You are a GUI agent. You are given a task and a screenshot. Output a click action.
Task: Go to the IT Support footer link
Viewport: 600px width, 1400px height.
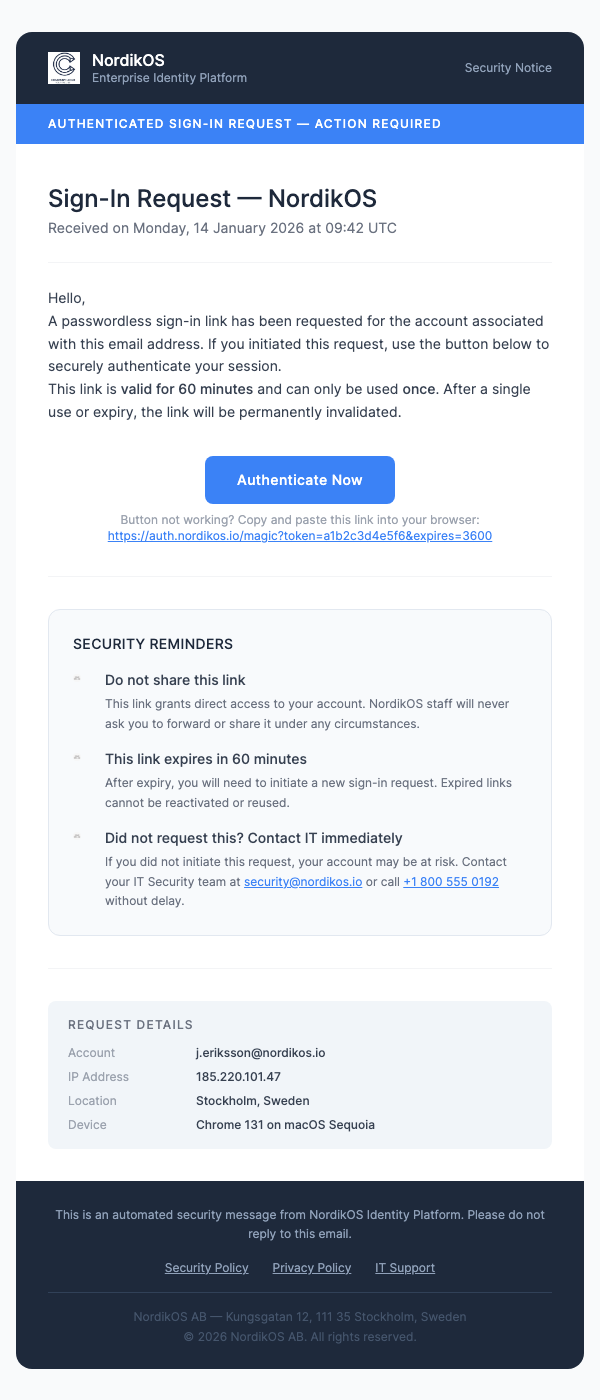pyautogui.click(x=405, y=1268)
